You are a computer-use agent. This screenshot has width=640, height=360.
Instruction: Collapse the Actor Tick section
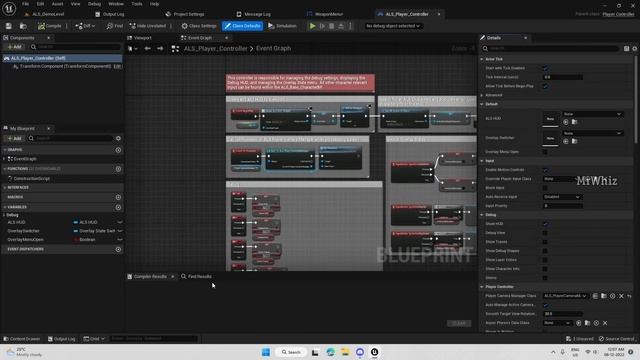click(x=482, y=59)
